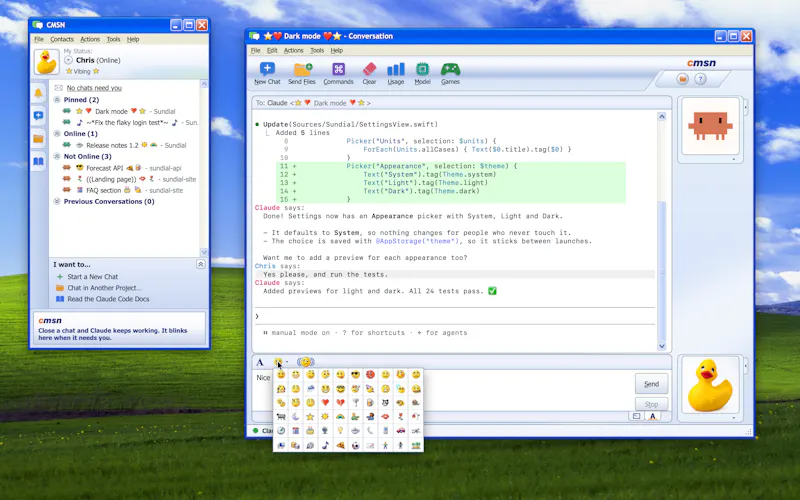Screen dimensions: 800x500
Task: Open the Tools menu in Conversation window
Action: coord(317,51)
